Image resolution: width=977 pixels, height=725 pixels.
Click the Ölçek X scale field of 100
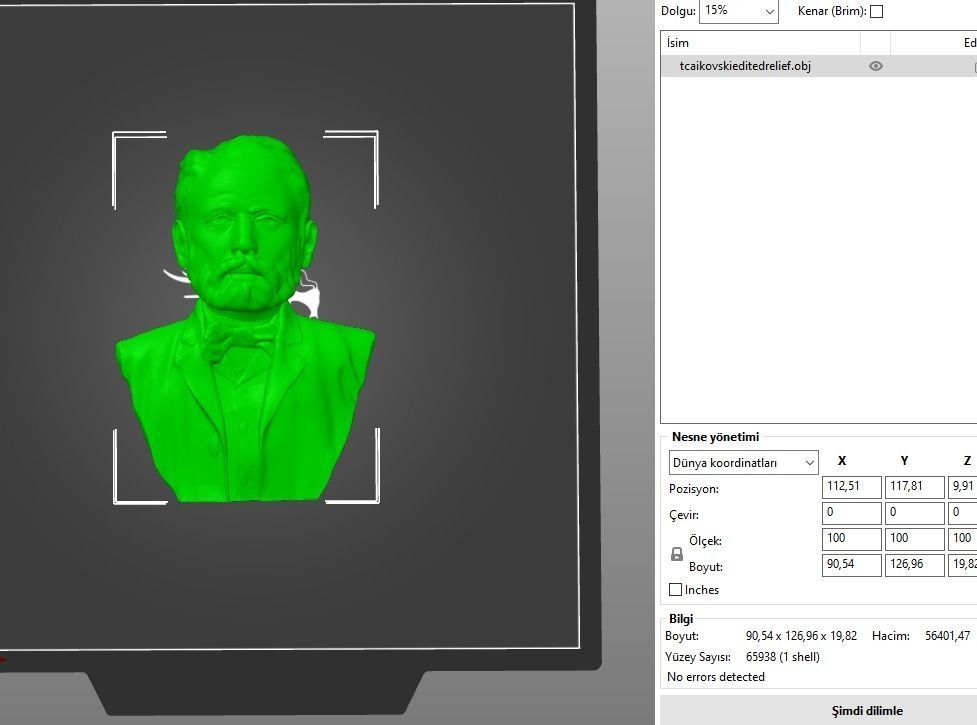tap(851, 539)
